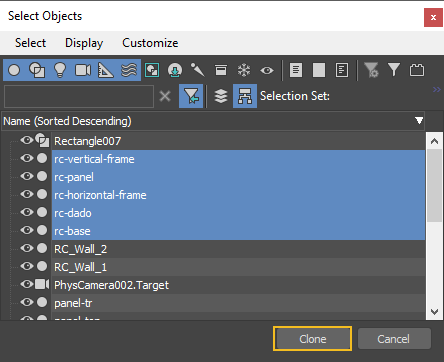
Task: Click the list scrollbar up arrow
Action: 434,141
